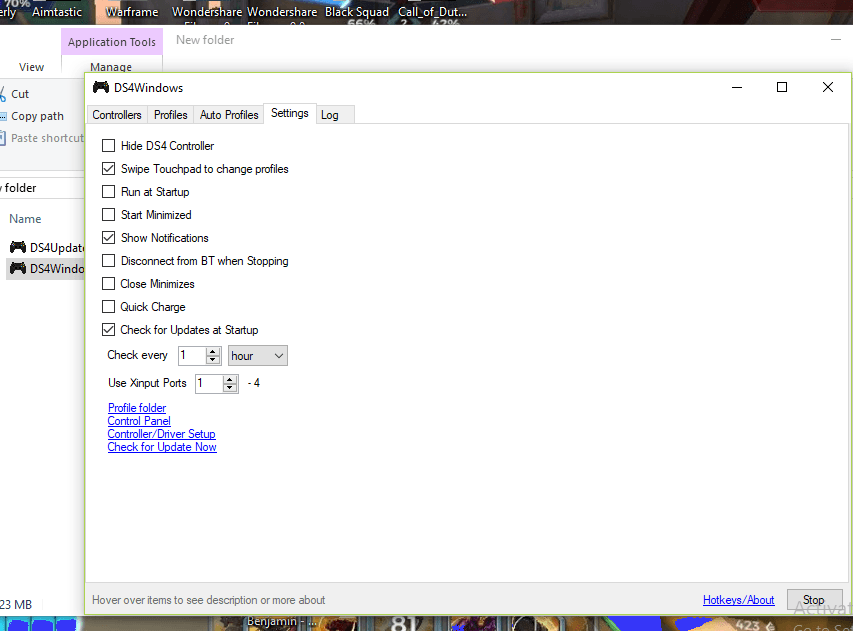The width and height of the screenshot is (853, 631).
Task: Increase the Check every value with up arrow
Action: pyautogui.click(x=213, y=351)
